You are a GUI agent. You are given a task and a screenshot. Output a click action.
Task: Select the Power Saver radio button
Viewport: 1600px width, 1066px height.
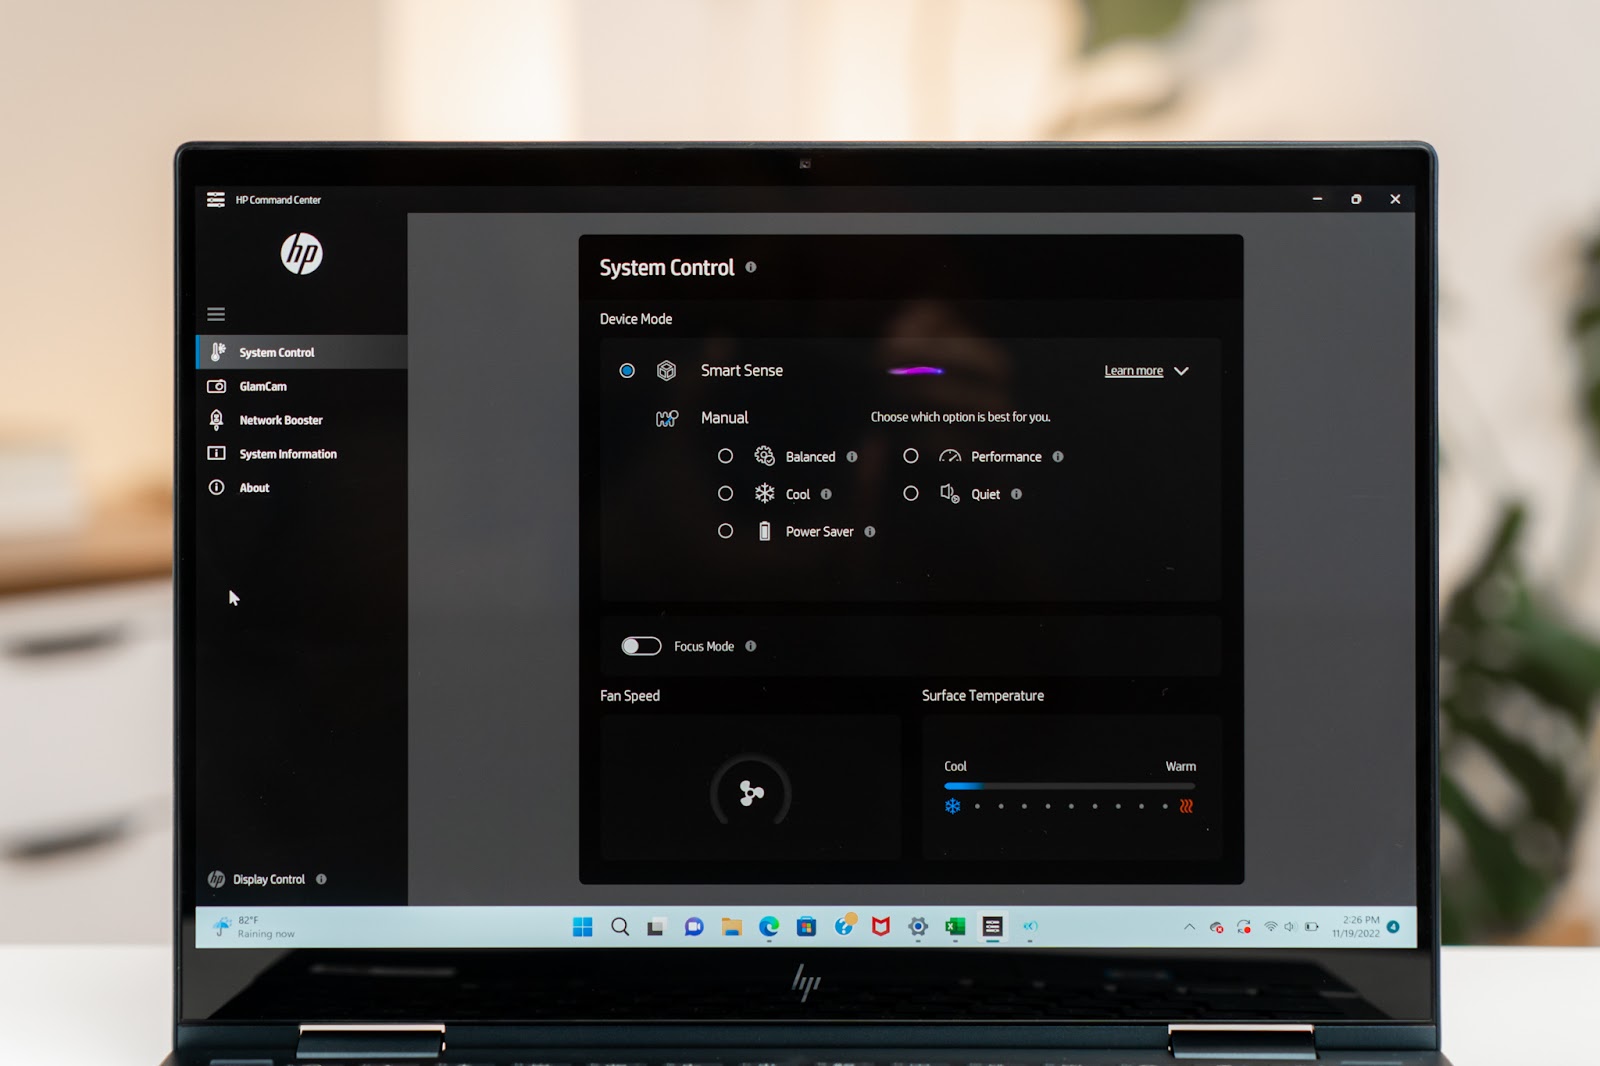[726, 532]
